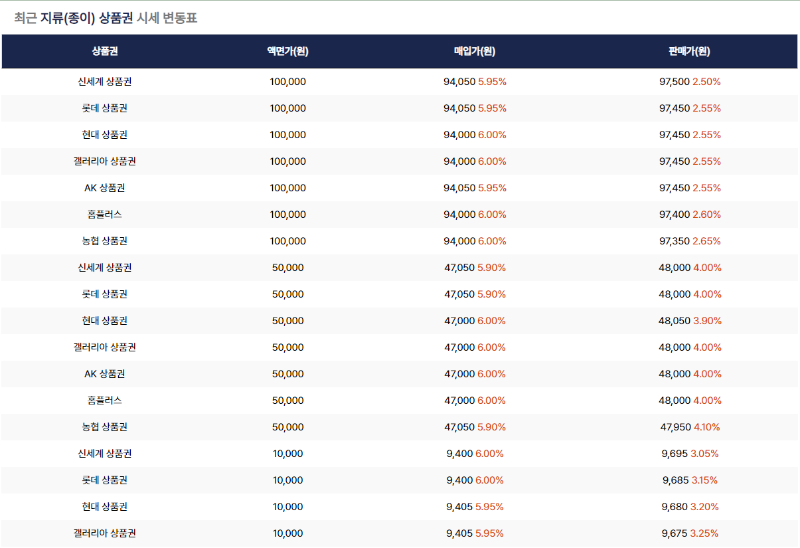Click the 100,000 face value of 롯데 상품권

pyautogui.click(x=288, y=108)
